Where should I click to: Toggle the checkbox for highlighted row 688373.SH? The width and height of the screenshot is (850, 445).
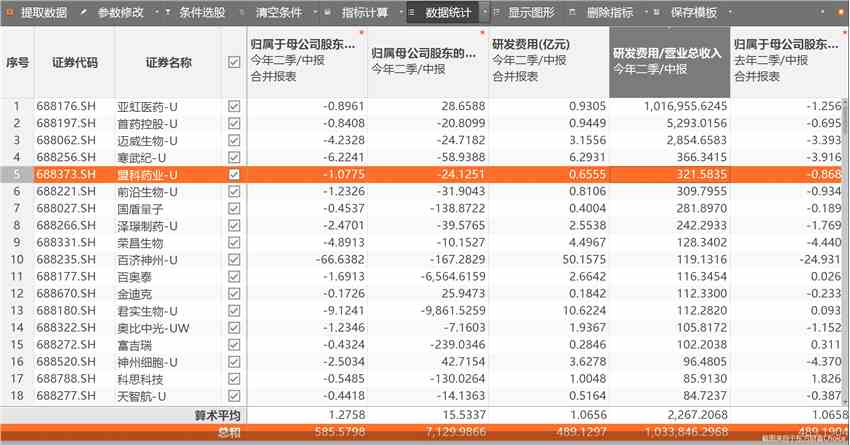(x=234, y=175)
